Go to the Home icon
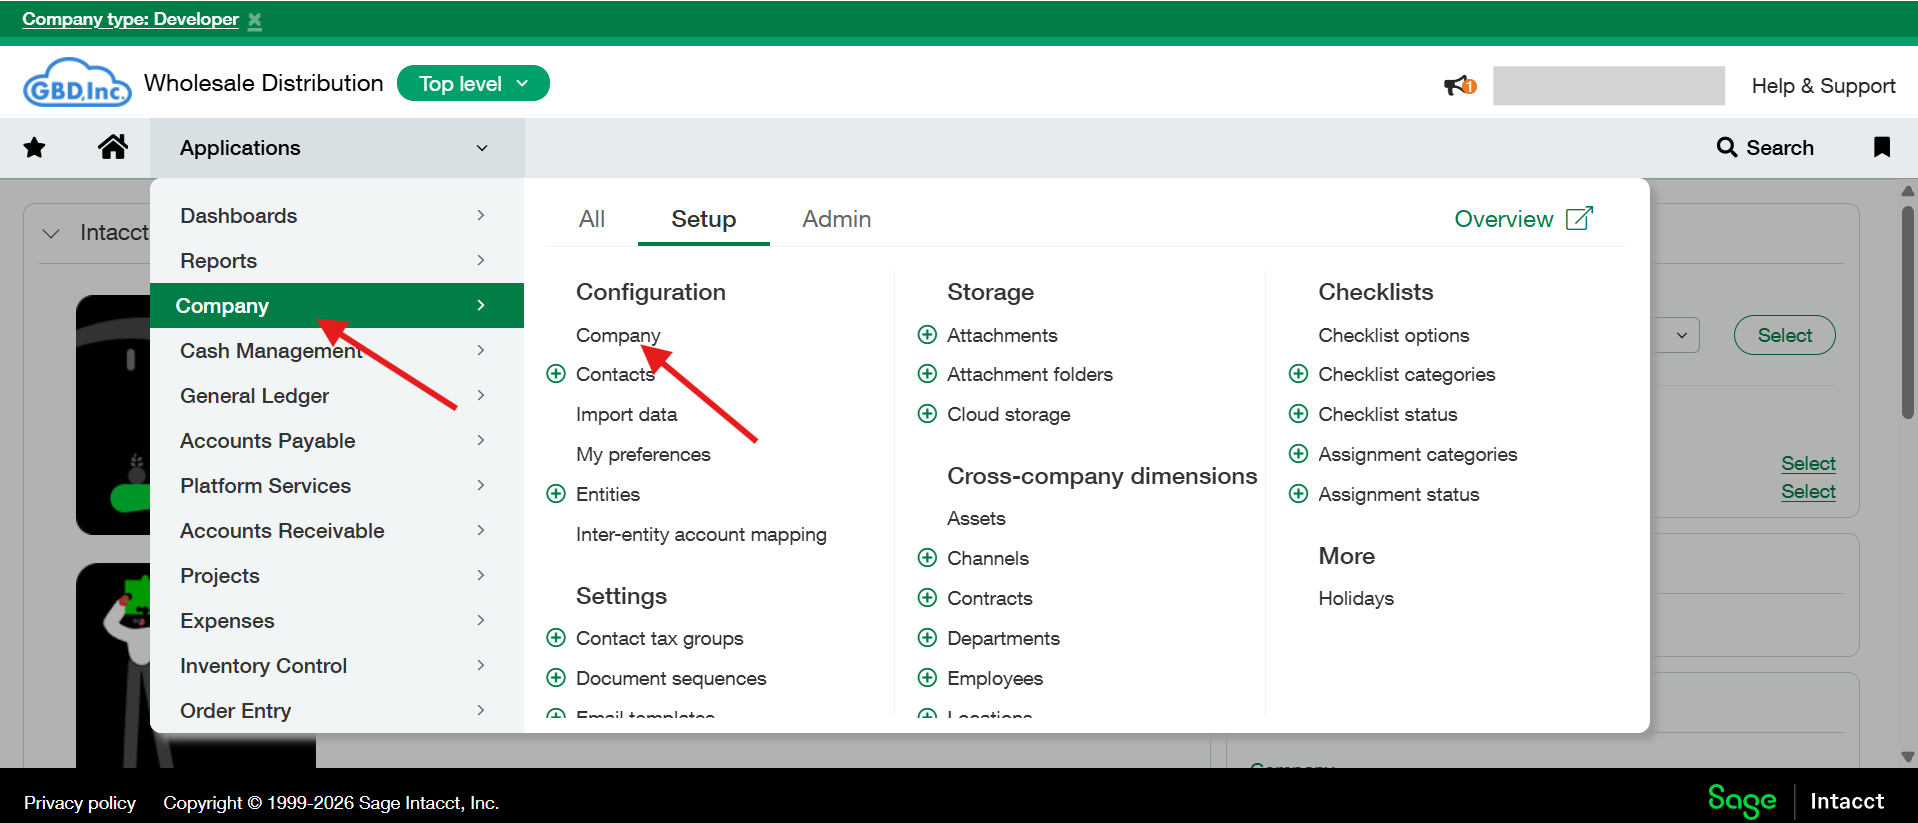Viewport: 1918px width, 823px height. click(x=113, y=147)
